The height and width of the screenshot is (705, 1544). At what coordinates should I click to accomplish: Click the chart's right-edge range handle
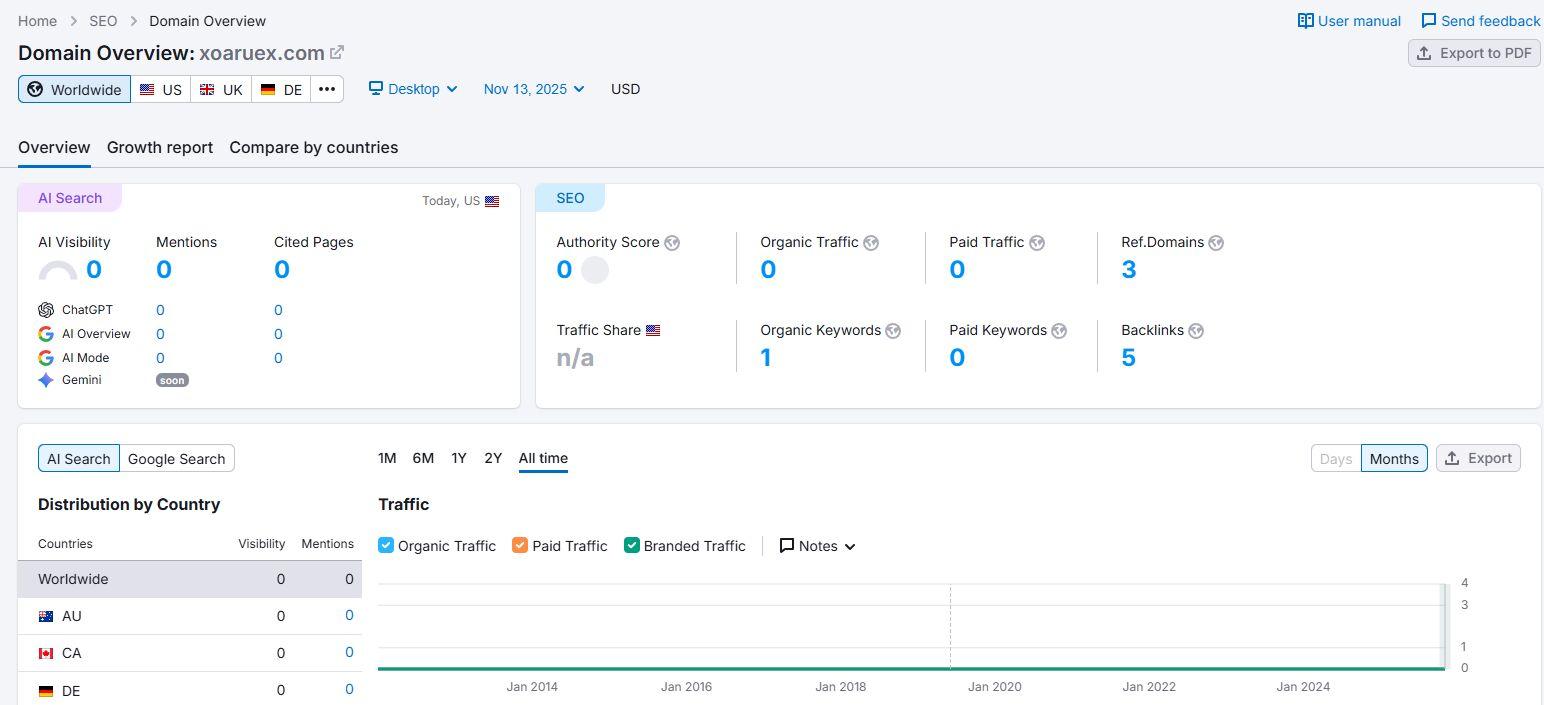pyautogui.click(x=1444, y=626)
